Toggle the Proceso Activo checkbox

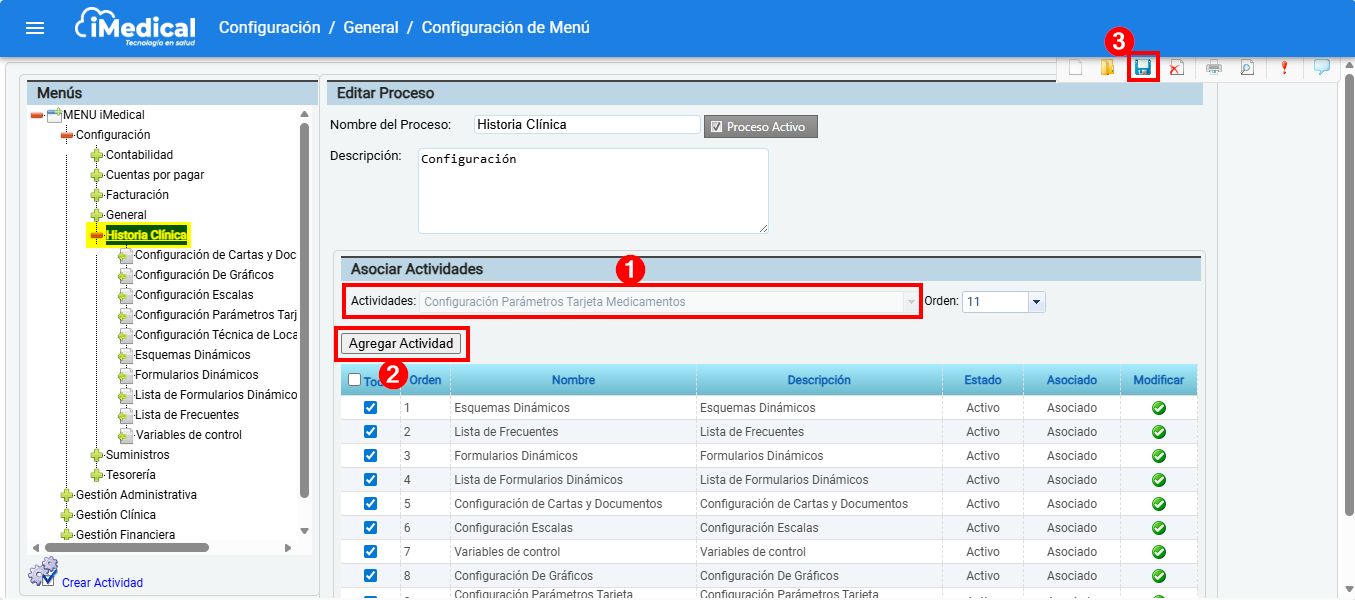click(715, 127)
